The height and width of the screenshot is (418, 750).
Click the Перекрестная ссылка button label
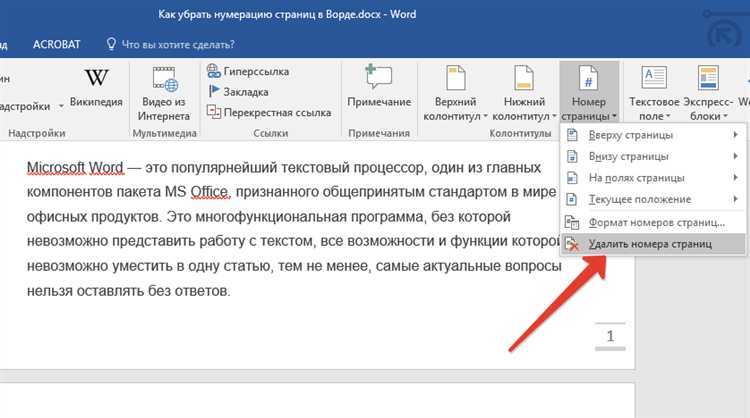[x=277, y=113]
